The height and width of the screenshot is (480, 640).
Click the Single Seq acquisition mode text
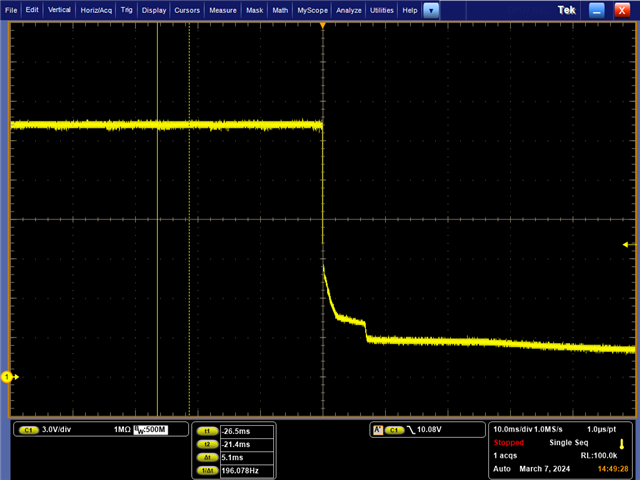[x=569, y=442]
